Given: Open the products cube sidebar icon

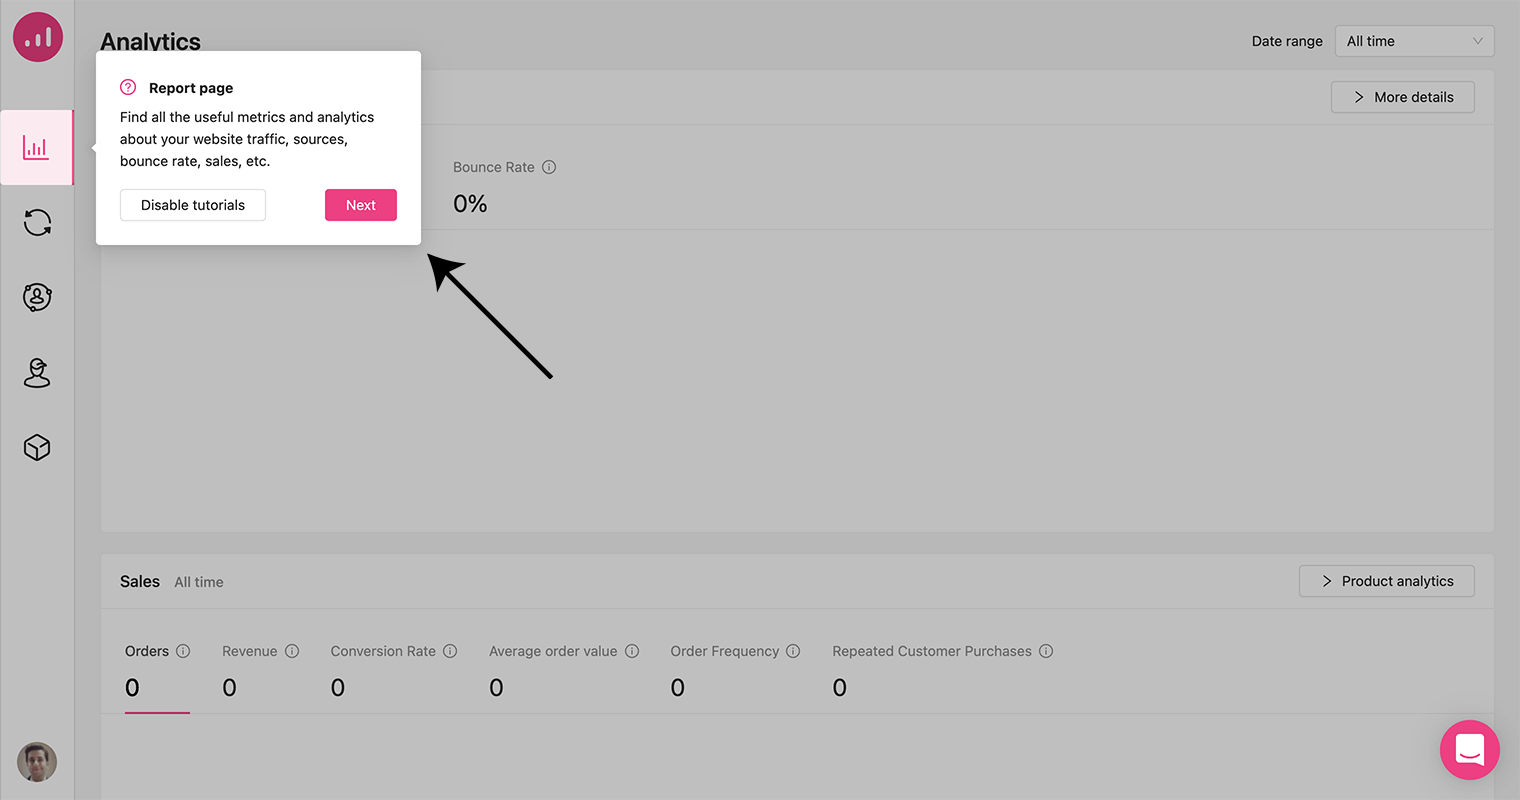Looking at the screenshot, I should (37, 447).
